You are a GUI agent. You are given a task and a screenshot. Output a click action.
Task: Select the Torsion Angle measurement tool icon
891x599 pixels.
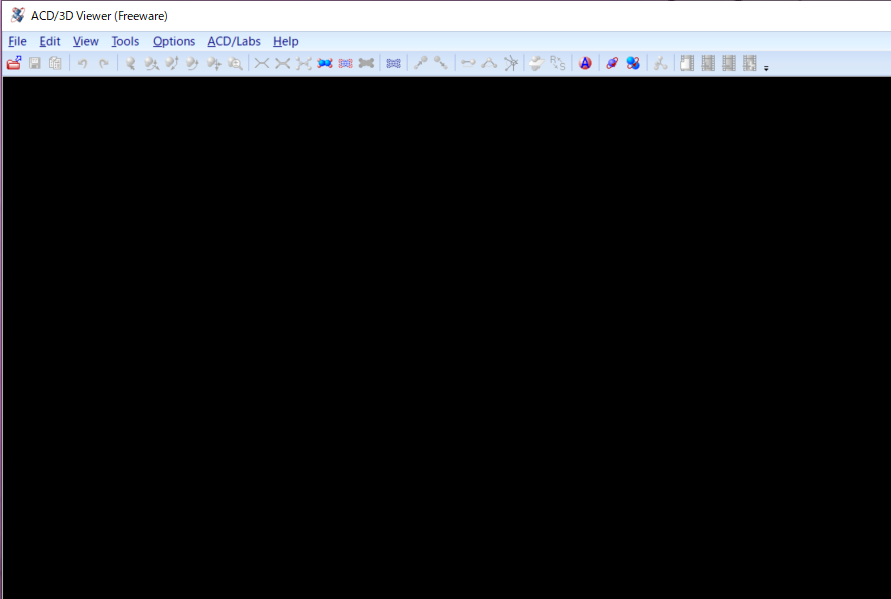click(x=510, y=63)
